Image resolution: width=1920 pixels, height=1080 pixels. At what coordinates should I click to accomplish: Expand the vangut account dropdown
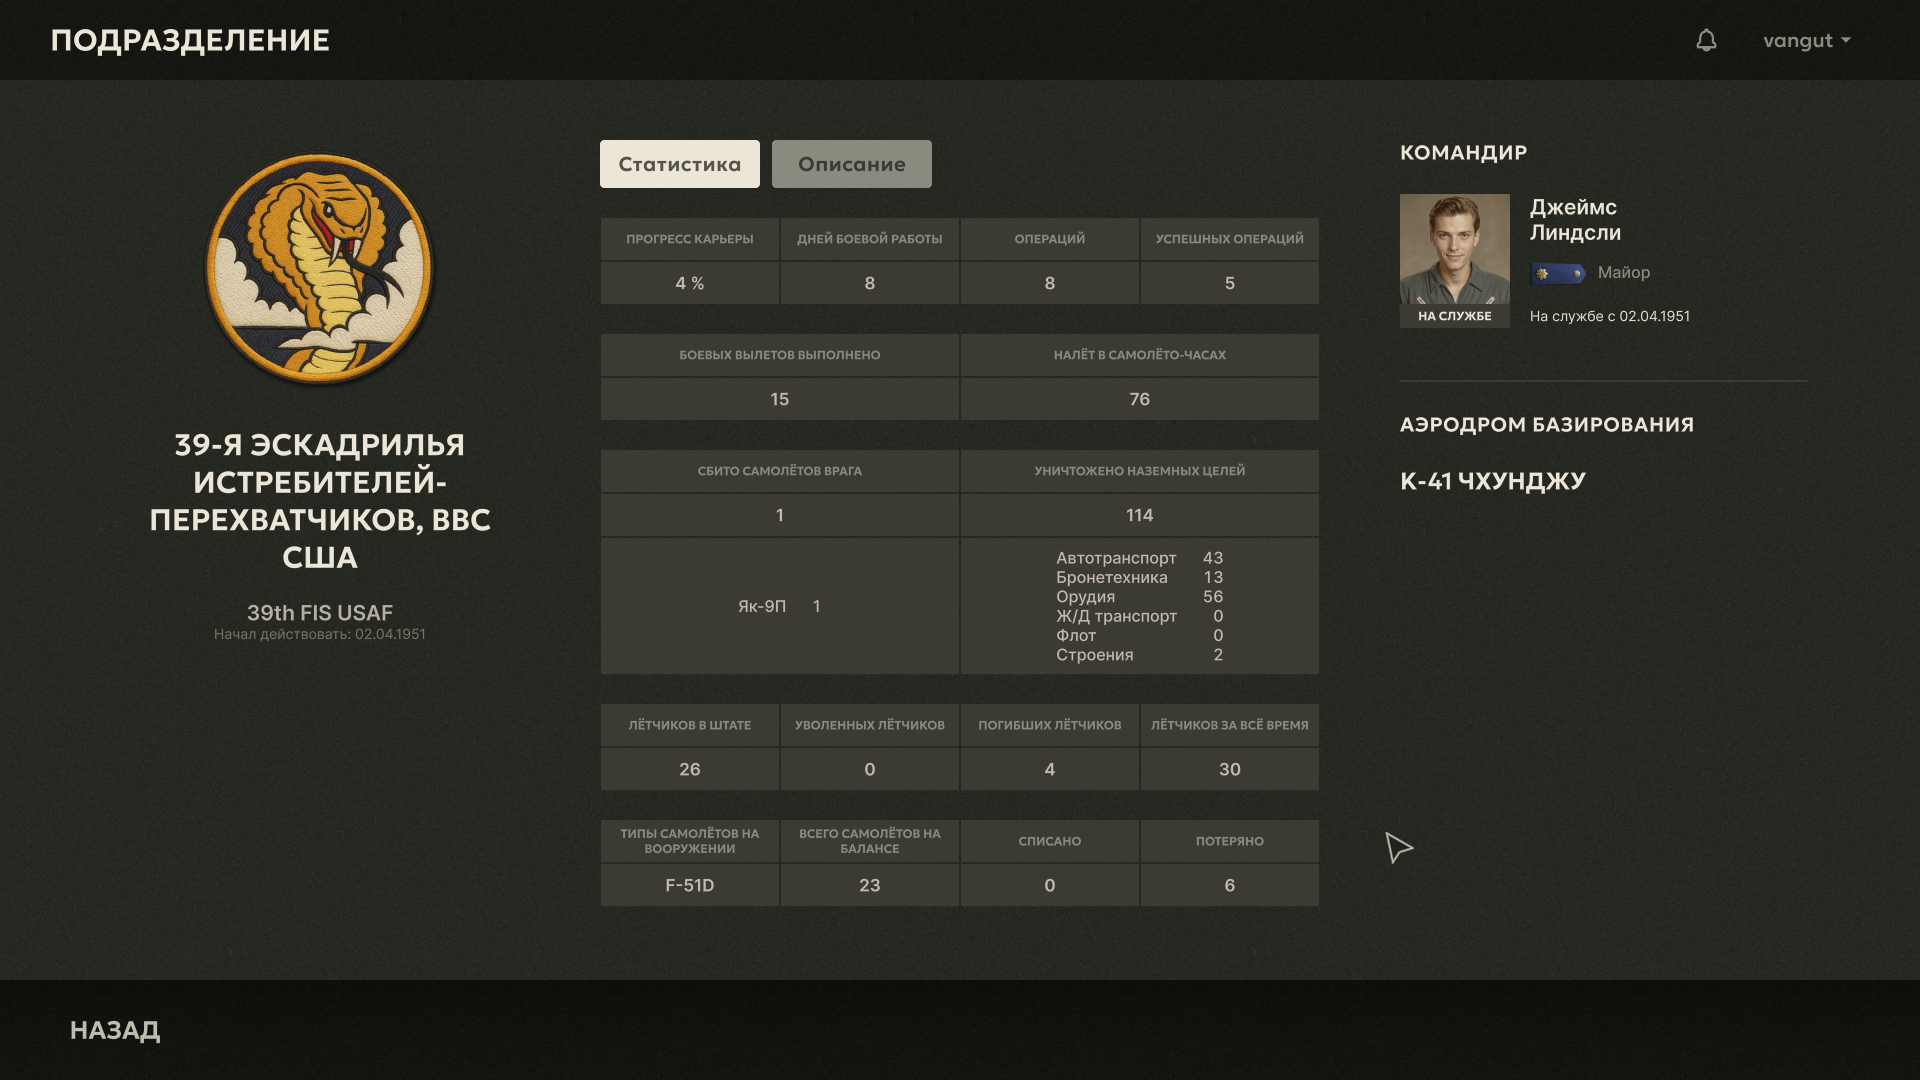[x=1807, y=40]
